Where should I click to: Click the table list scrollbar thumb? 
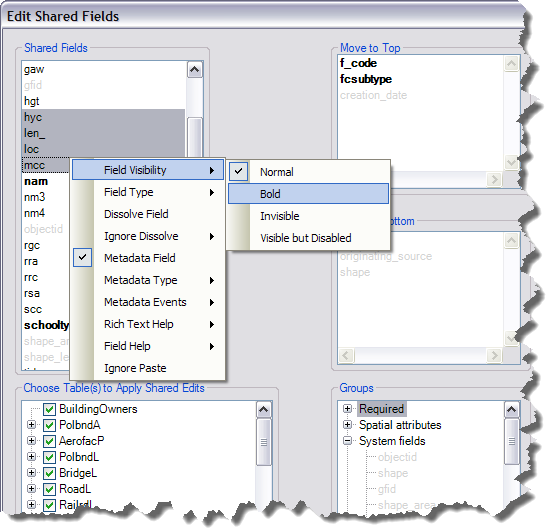click(x=264, y=442)
